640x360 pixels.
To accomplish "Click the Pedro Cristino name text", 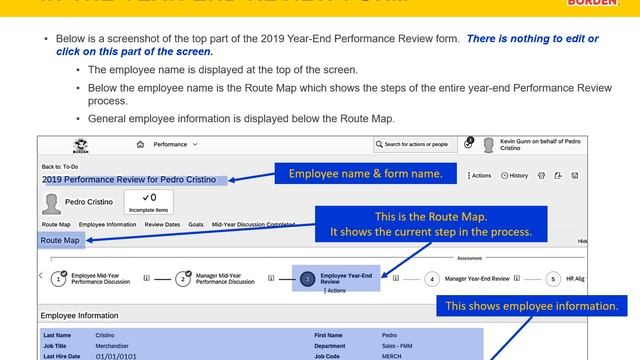I will (x=89, y=202).
